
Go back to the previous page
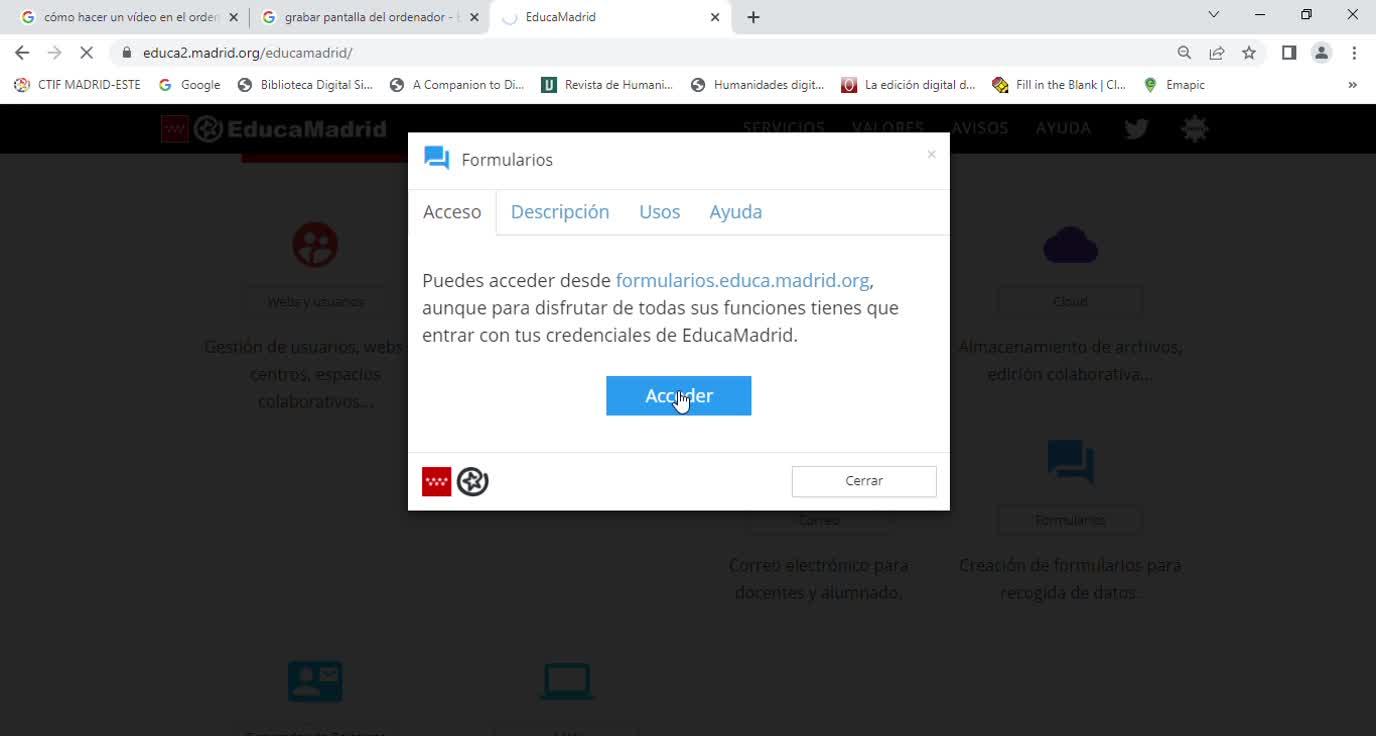tap(22, 53)
